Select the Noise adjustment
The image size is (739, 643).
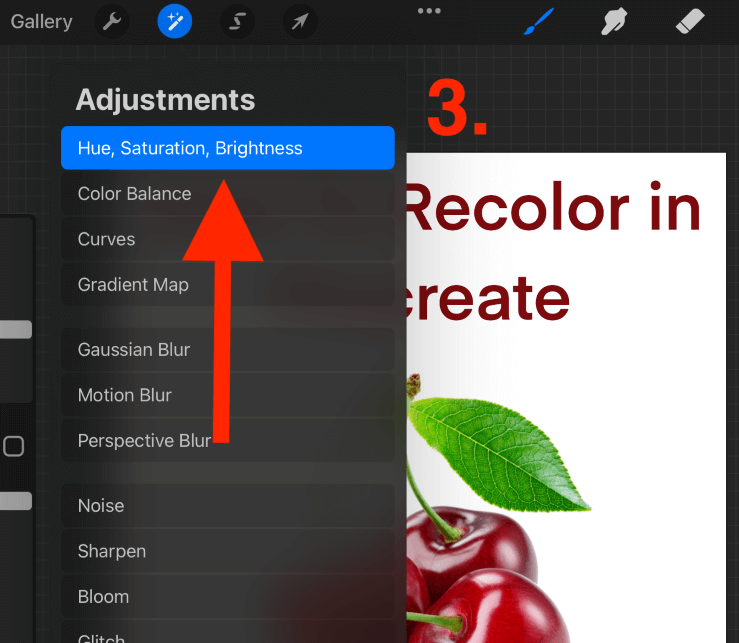point(228,506)
